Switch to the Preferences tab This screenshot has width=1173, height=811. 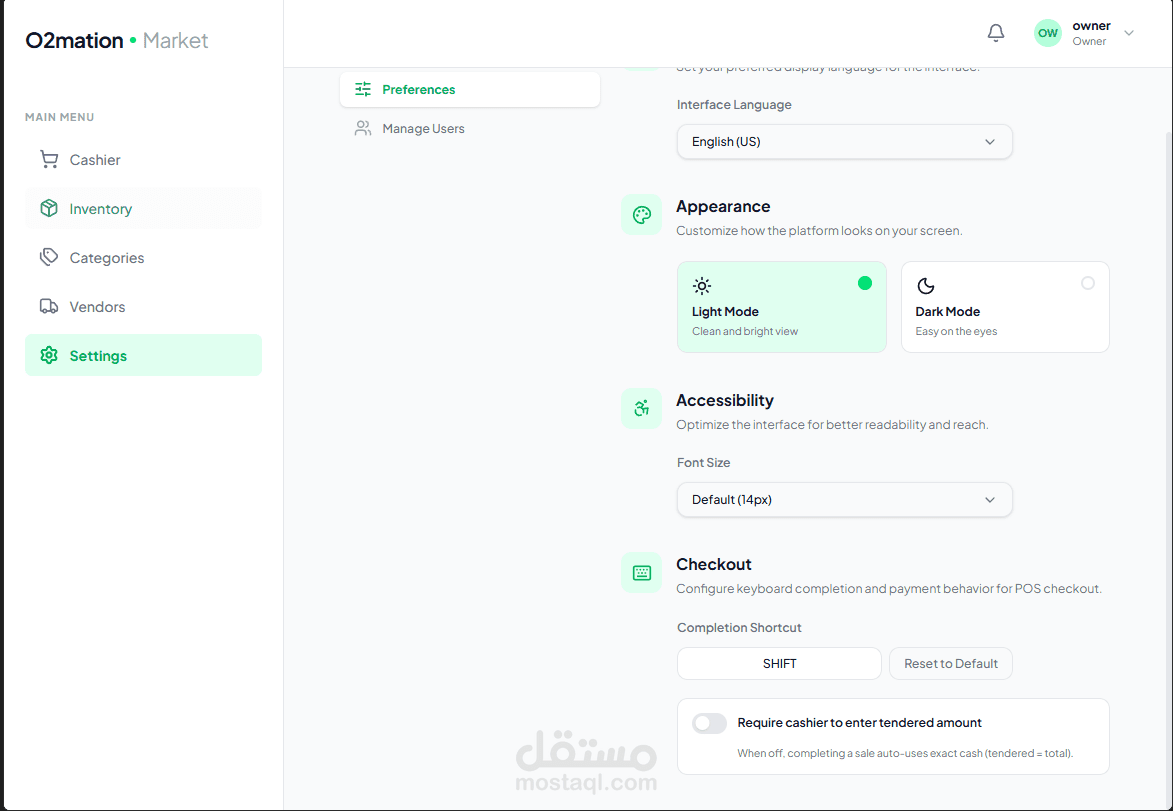[x=469, y=90]
